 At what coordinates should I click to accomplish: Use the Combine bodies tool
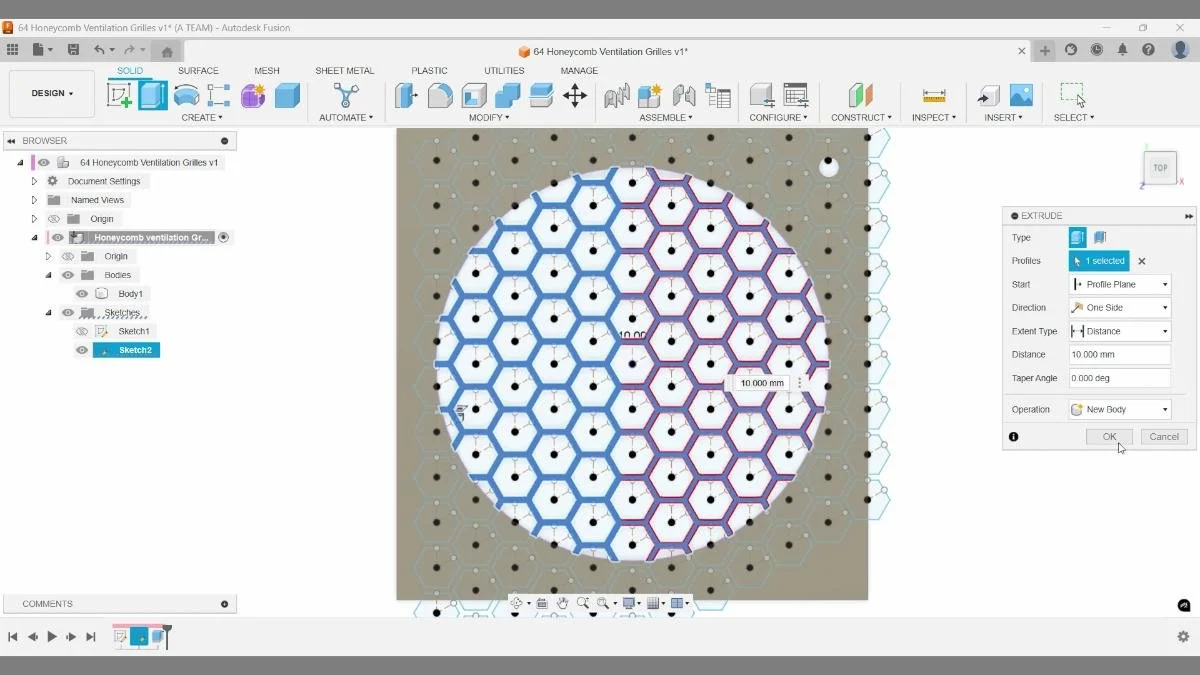tap(507, 95)
